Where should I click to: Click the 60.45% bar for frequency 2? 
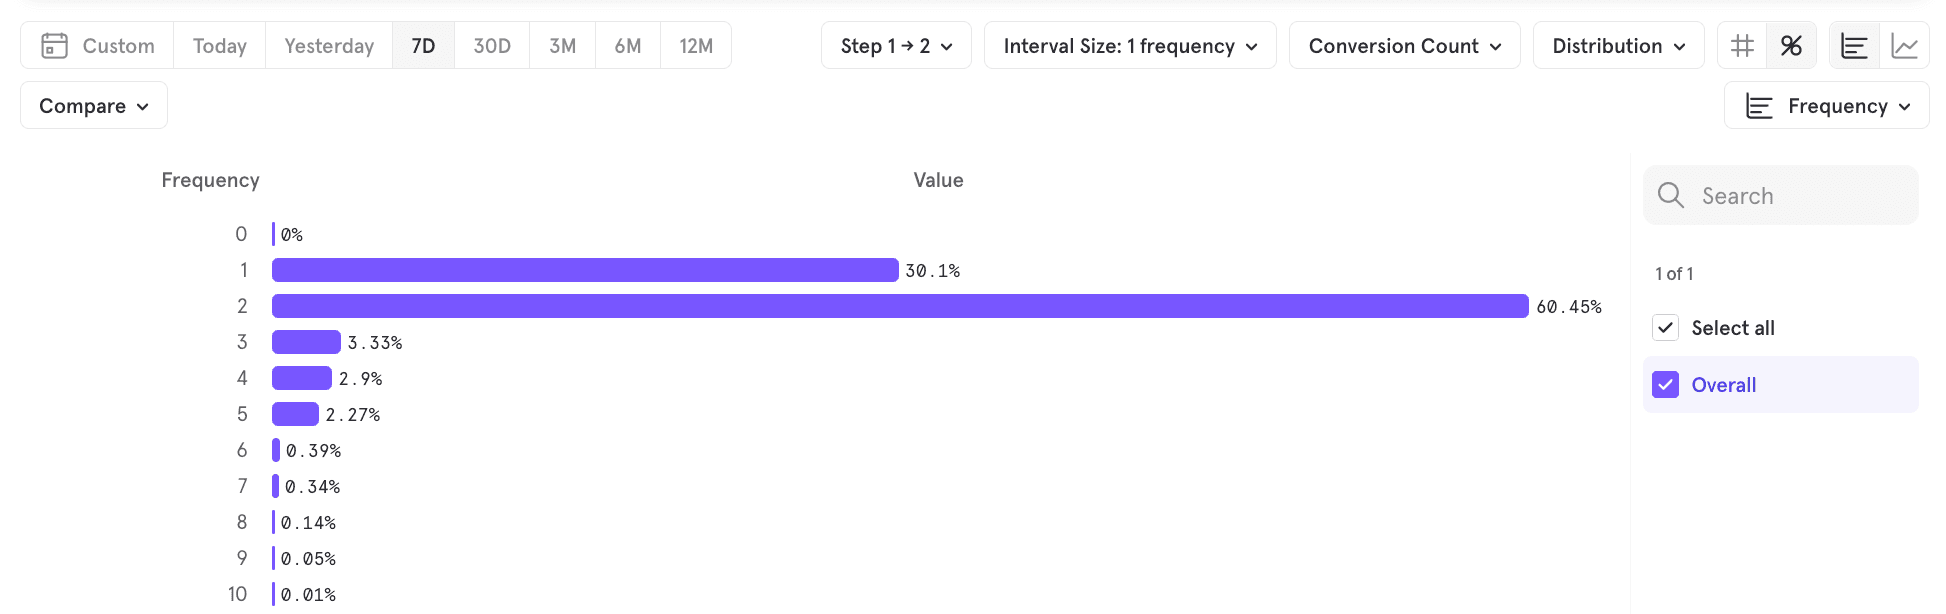click(x=900, y=306)
